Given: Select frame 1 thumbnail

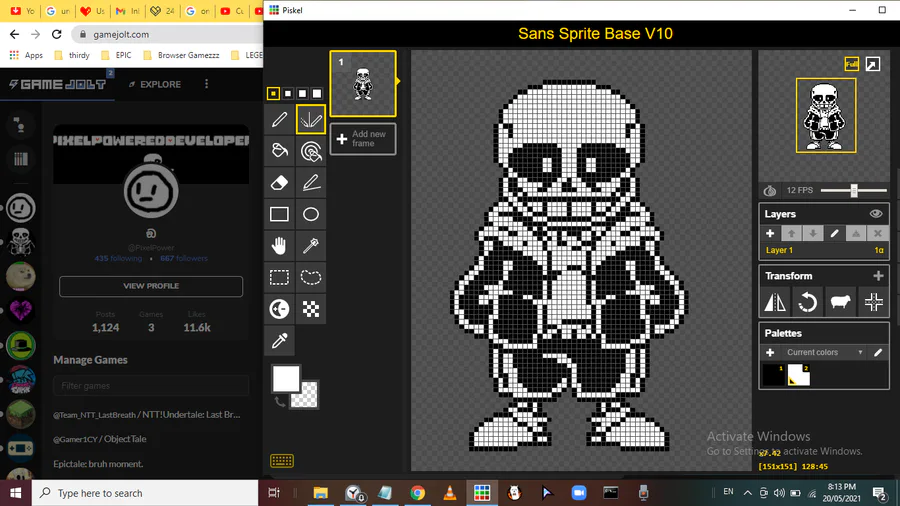Looking at the screenshot, I should [x=363, y=84].
